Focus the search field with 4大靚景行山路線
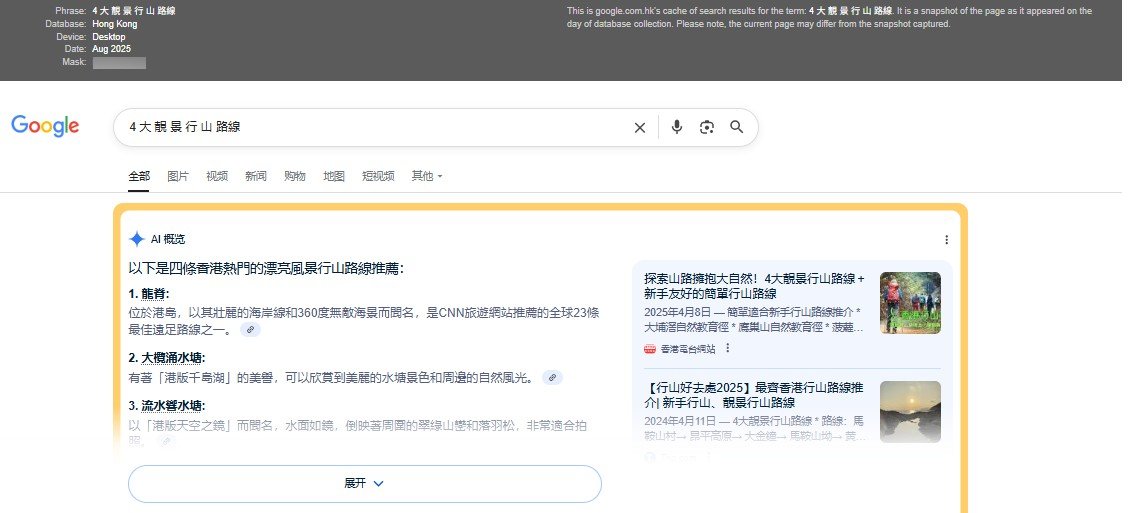 pyautogui.click(x=374, y=127)
